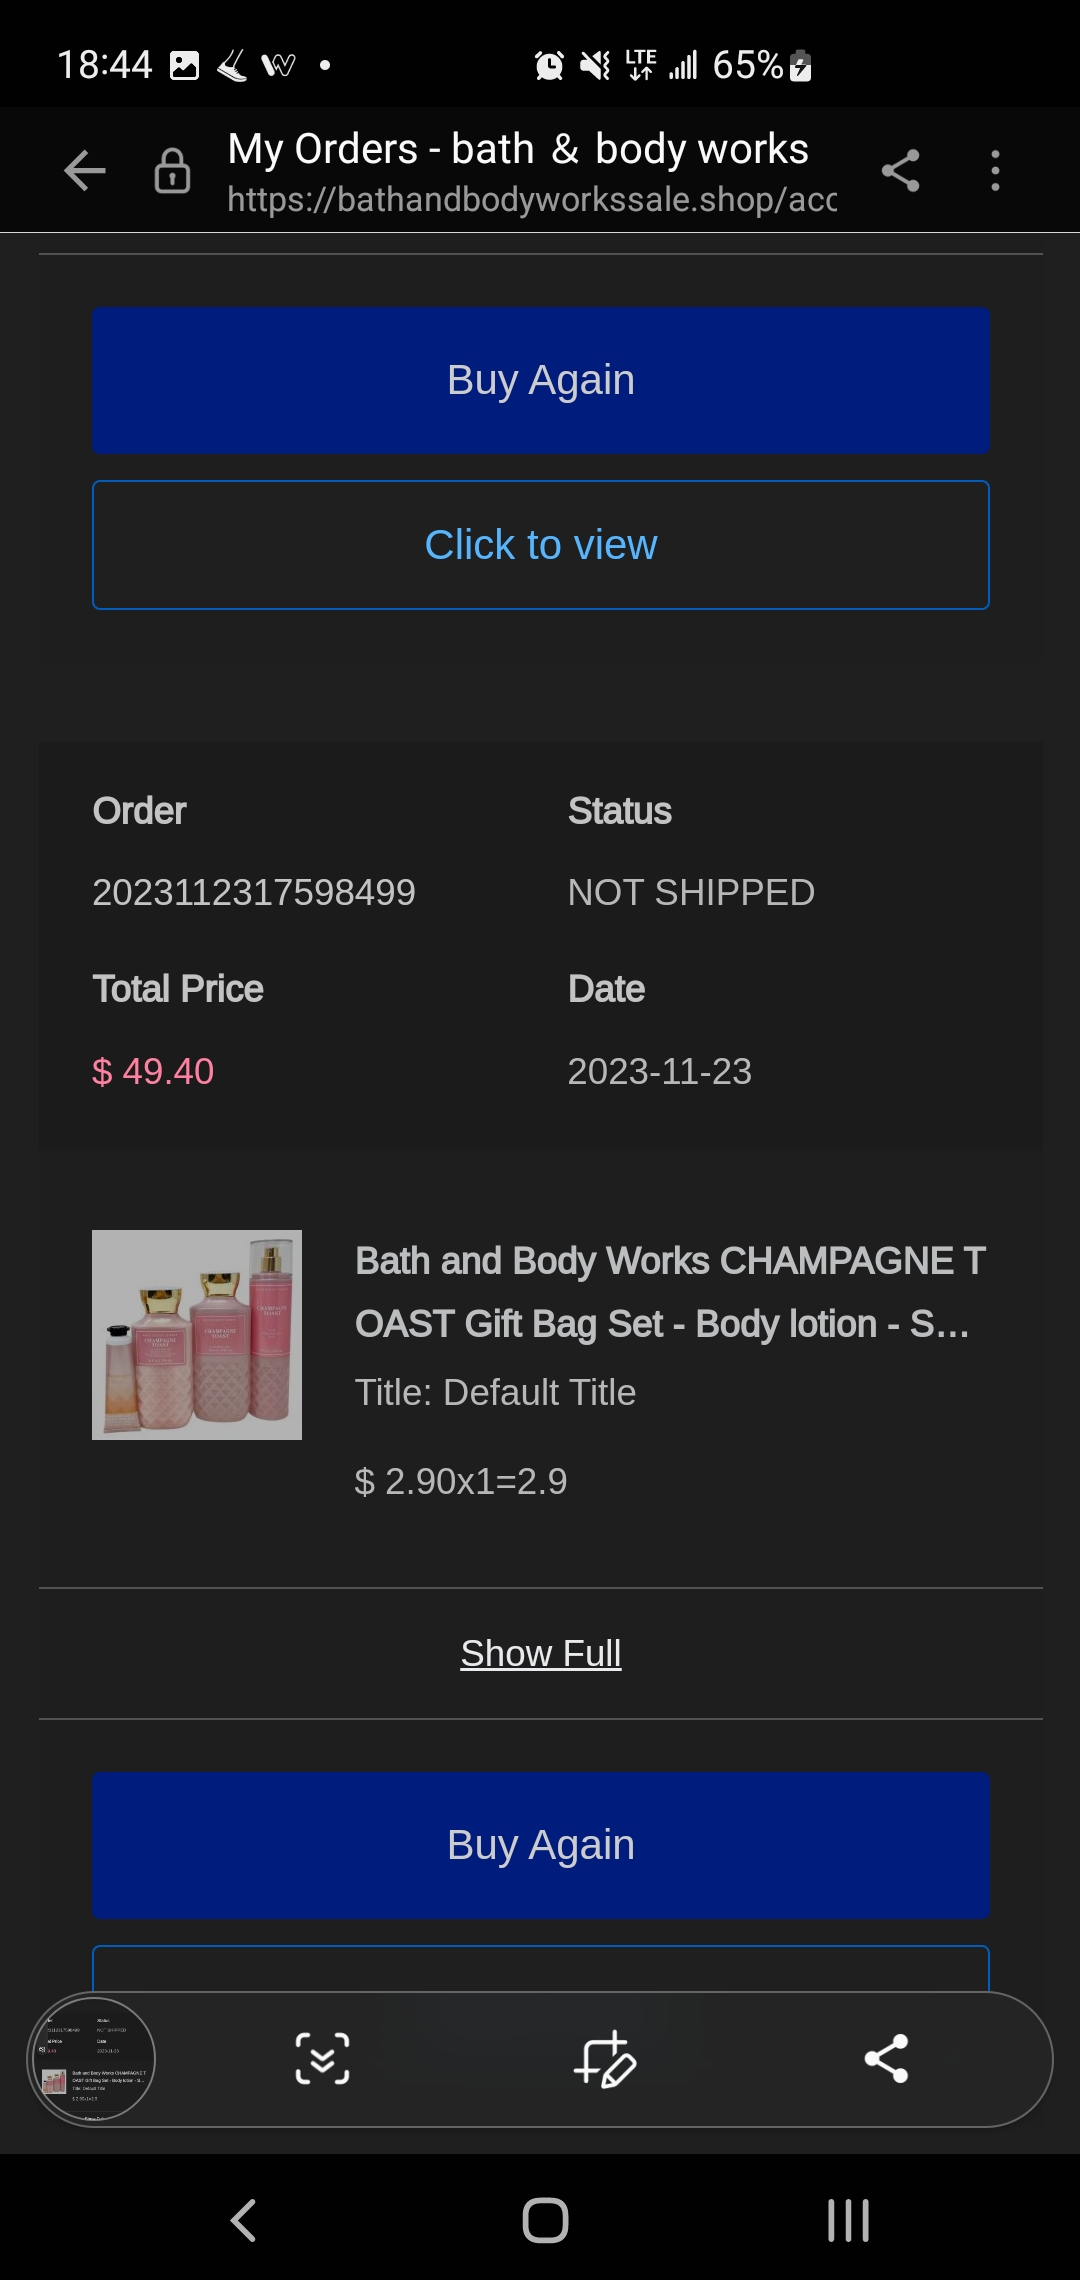Screen dimensions: 1080x2280
Task: Click the Click to view button
Action: point(541,545)
